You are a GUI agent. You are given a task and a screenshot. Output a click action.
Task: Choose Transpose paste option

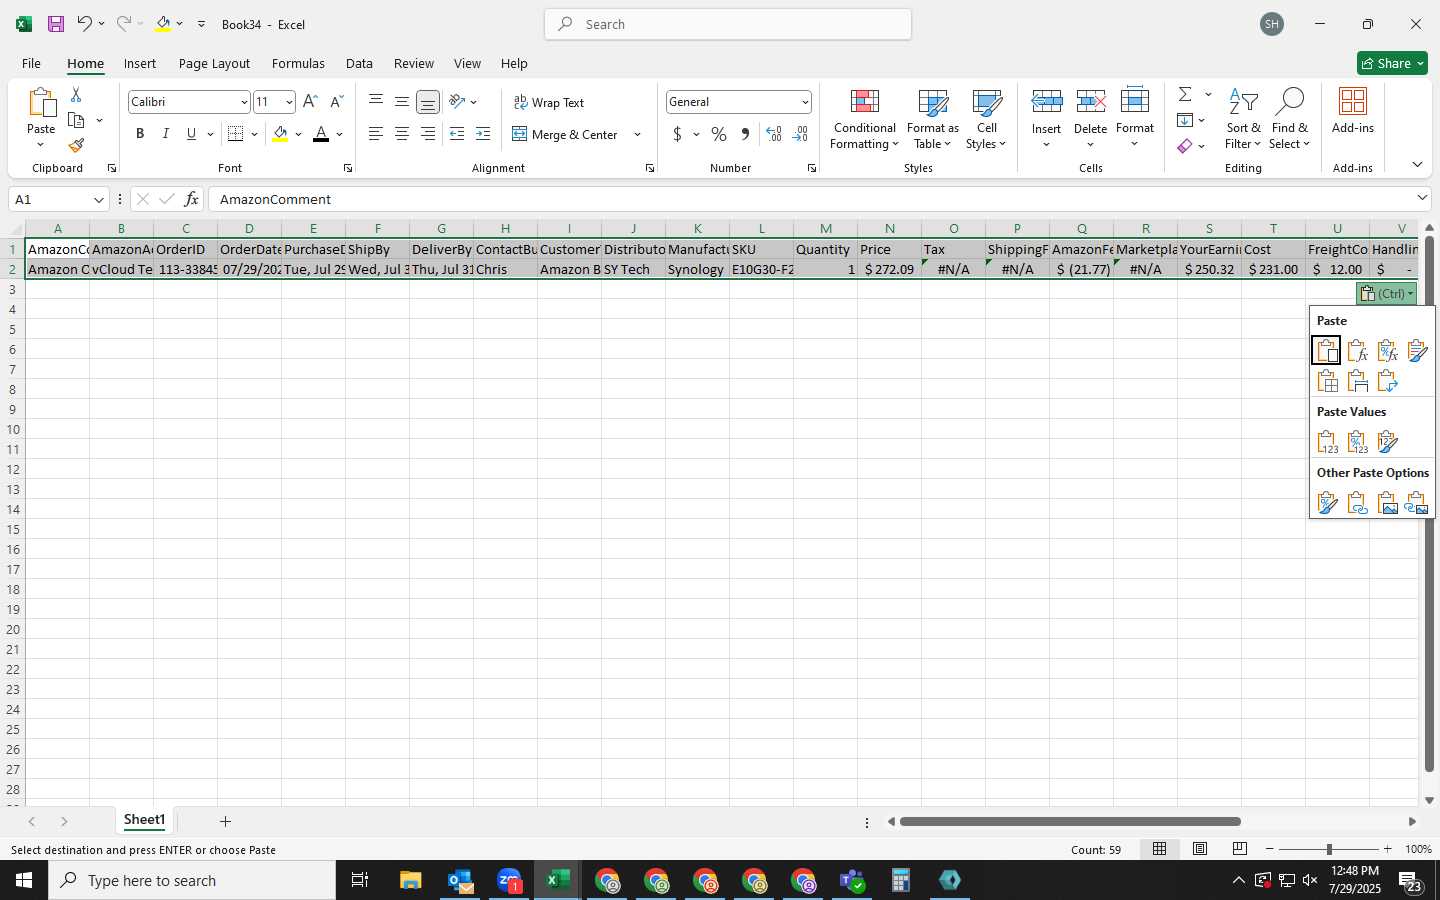pos(1387,381)
